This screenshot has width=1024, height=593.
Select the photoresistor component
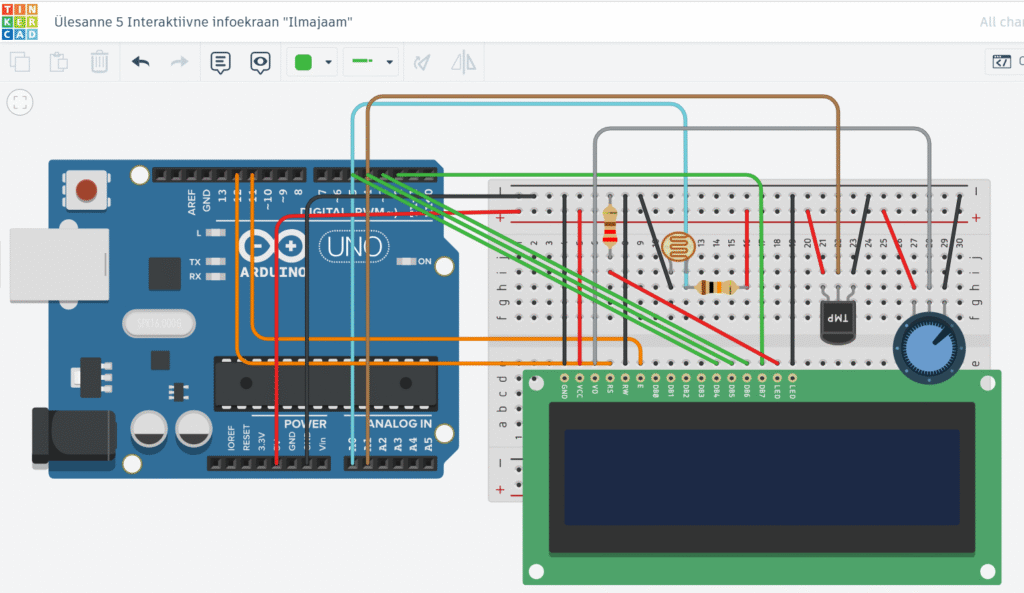tap(679, 248)
